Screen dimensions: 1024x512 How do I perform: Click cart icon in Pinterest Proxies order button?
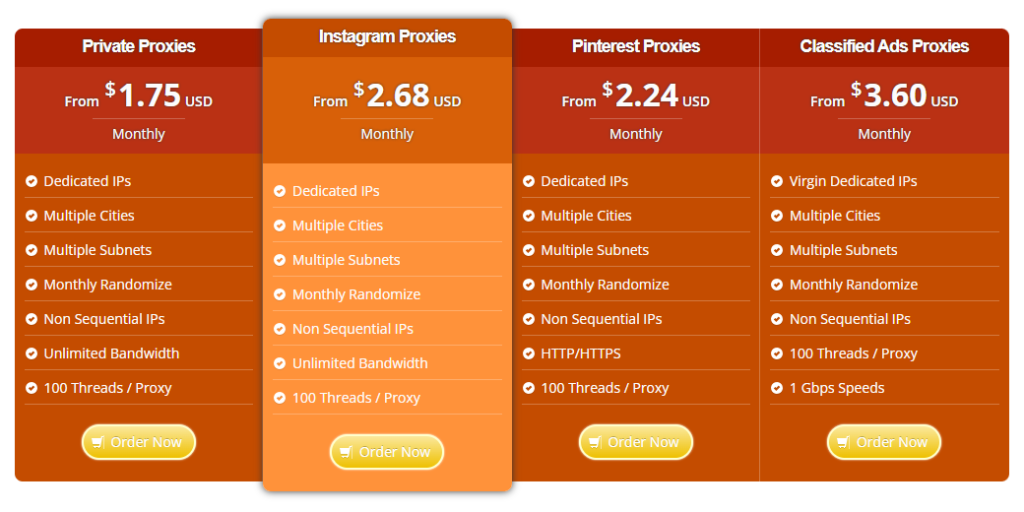pyautogui.click(x=595, y=442)
